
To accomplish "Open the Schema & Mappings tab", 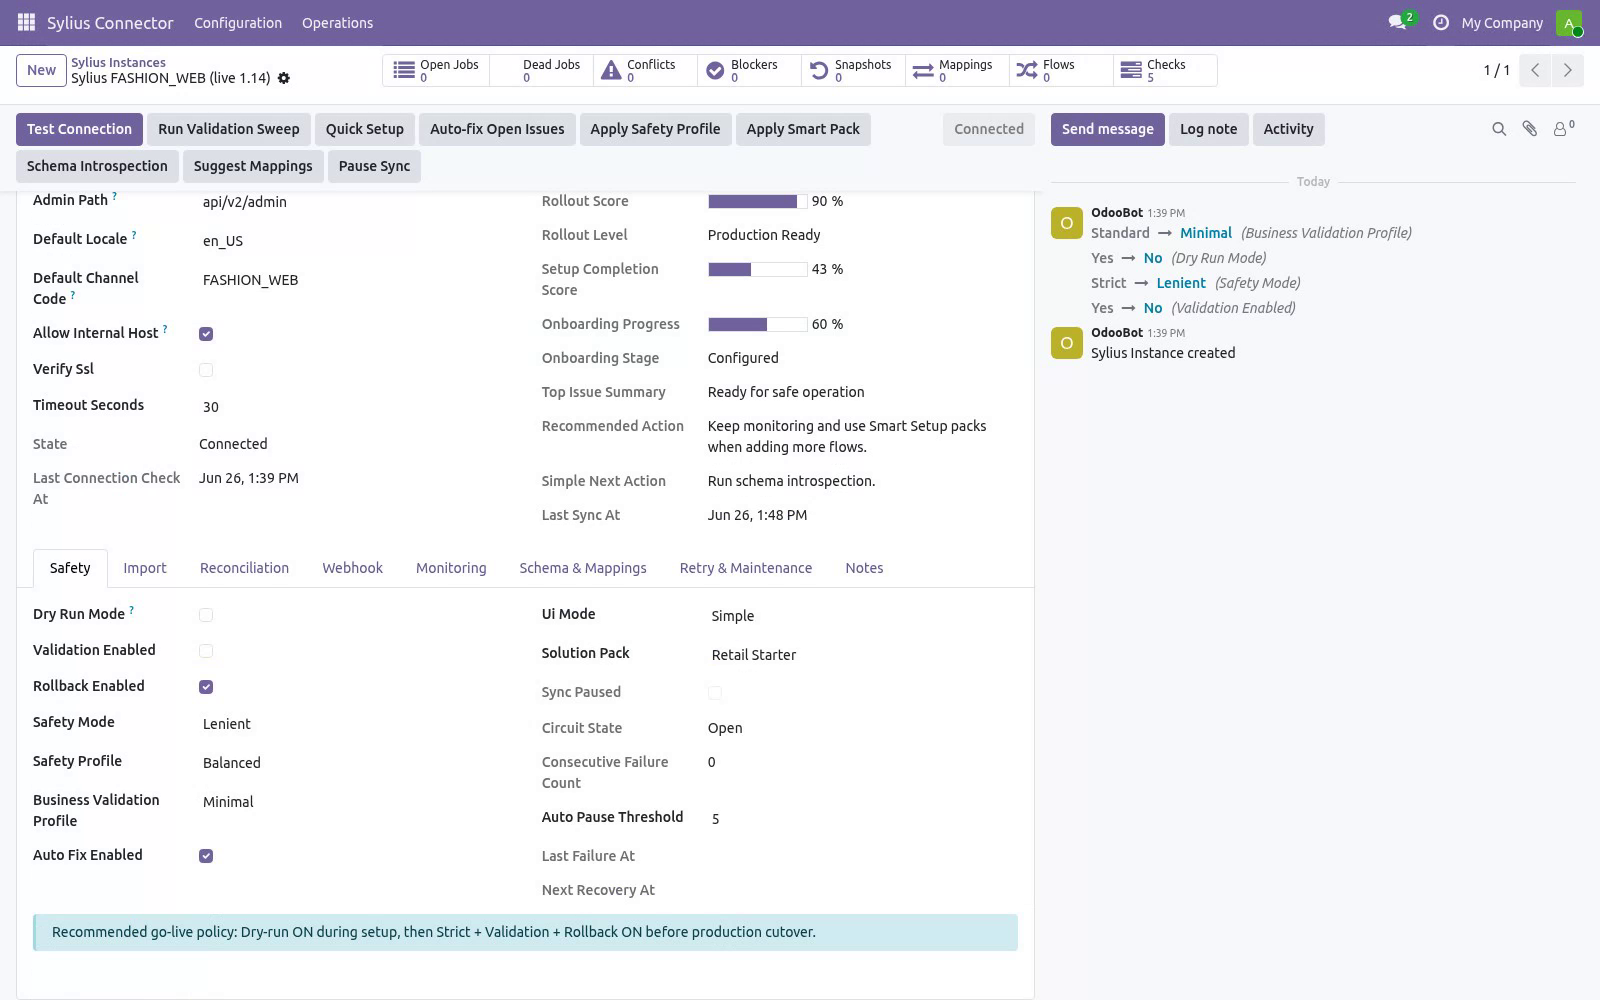I will (583, 568).
